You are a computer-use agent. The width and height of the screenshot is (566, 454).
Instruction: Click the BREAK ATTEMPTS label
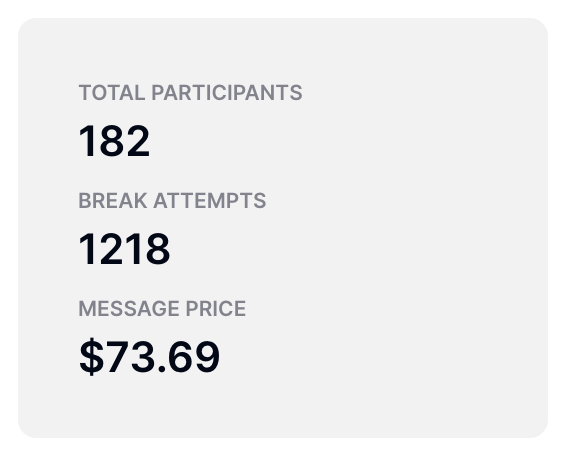[x=172, y=201]
